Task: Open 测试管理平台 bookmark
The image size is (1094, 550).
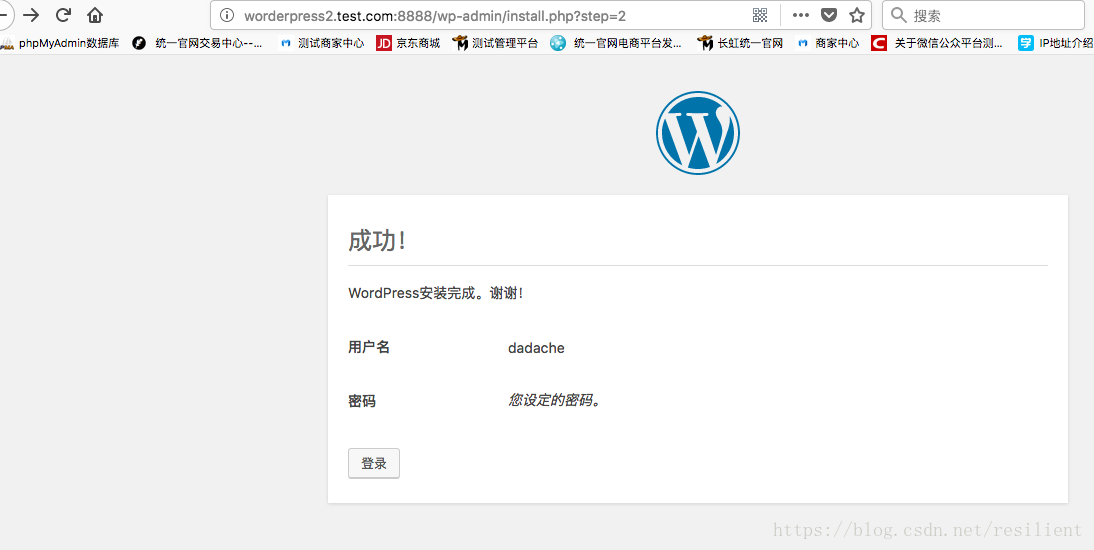Action: (x=495, y=43)
